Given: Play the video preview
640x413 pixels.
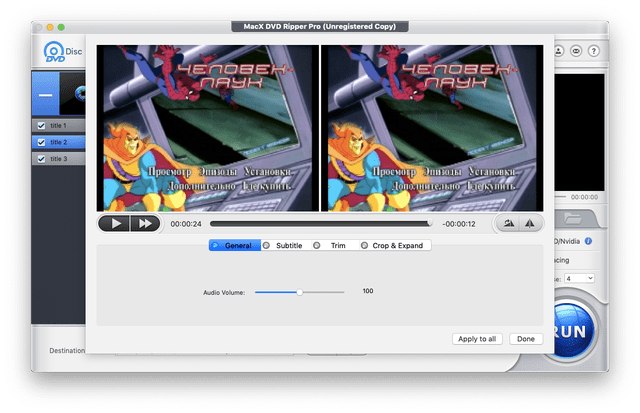Looking at the screenshot, I should click(114, 224).
